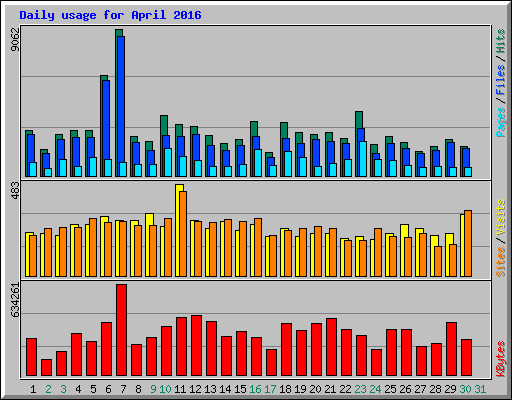Click day 1 on the x-axis
The height and width of the screenshot is (400, 512).
pos(33,389)
